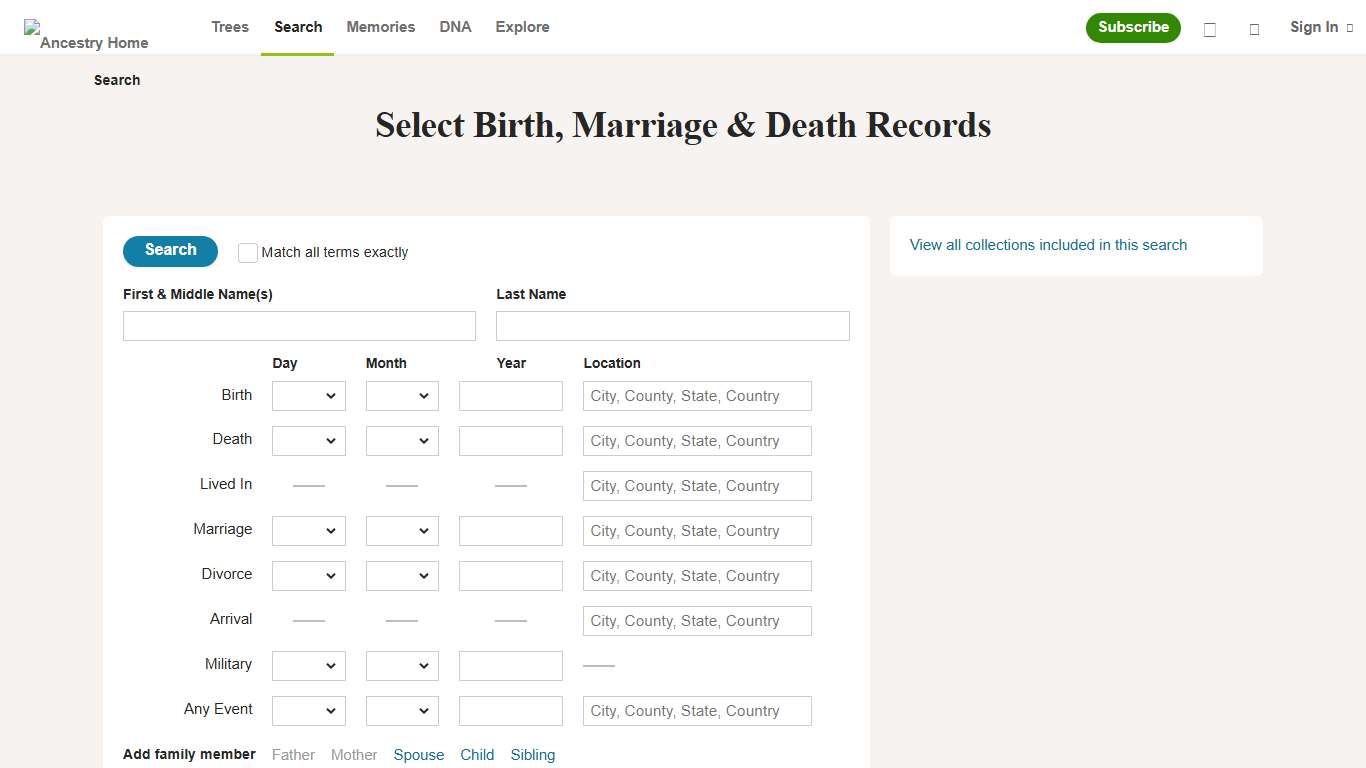Open the Birth day dropdown

(x=308, y=395)
